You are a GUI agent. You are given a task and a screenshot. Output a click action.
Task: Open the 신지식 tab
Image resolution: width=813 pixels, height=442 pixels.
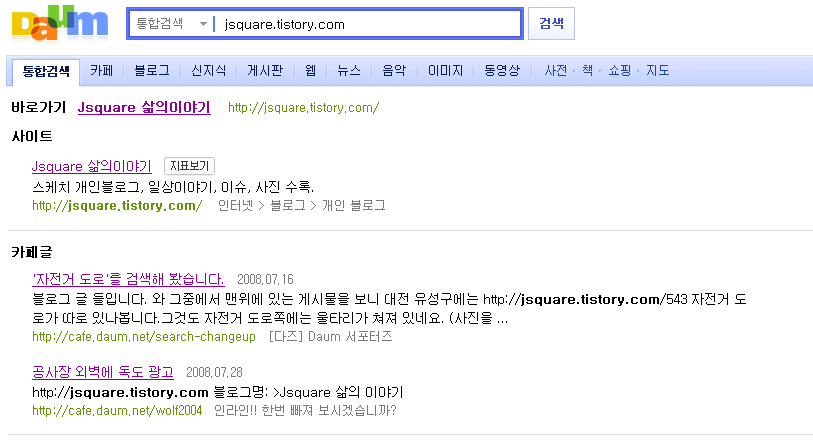(x=208, y=71)
